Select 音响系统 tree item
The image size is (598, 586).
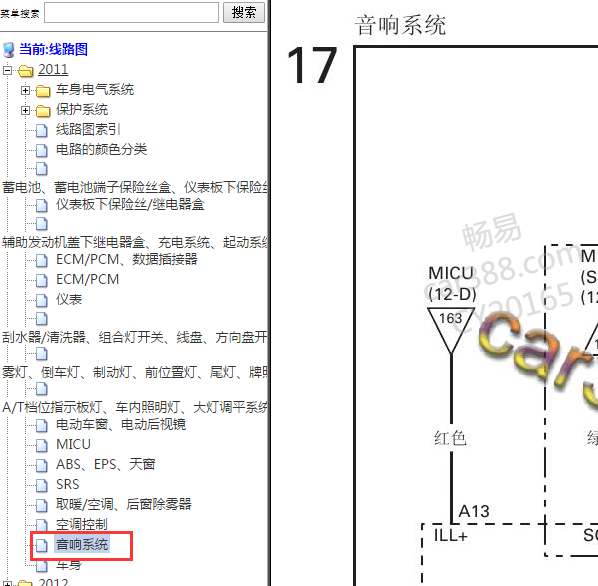click(x=82, y=544)
